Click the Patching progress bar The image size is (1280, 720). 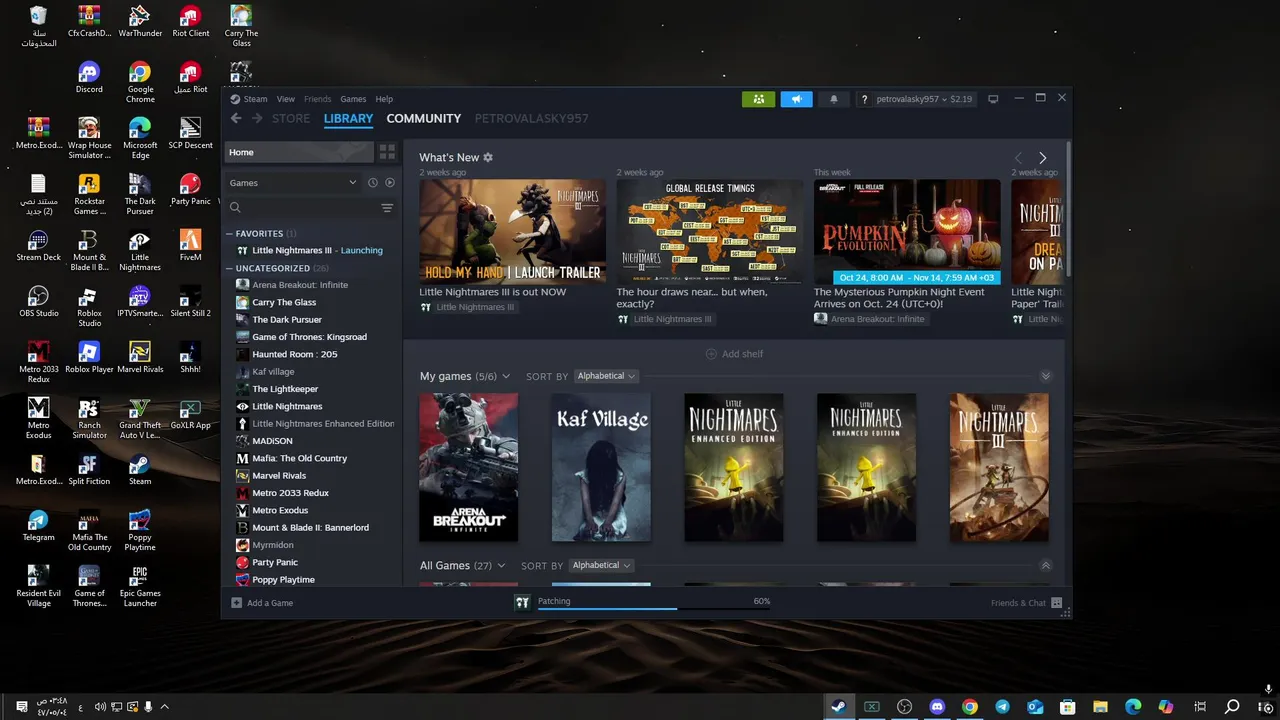pos(654,607)
